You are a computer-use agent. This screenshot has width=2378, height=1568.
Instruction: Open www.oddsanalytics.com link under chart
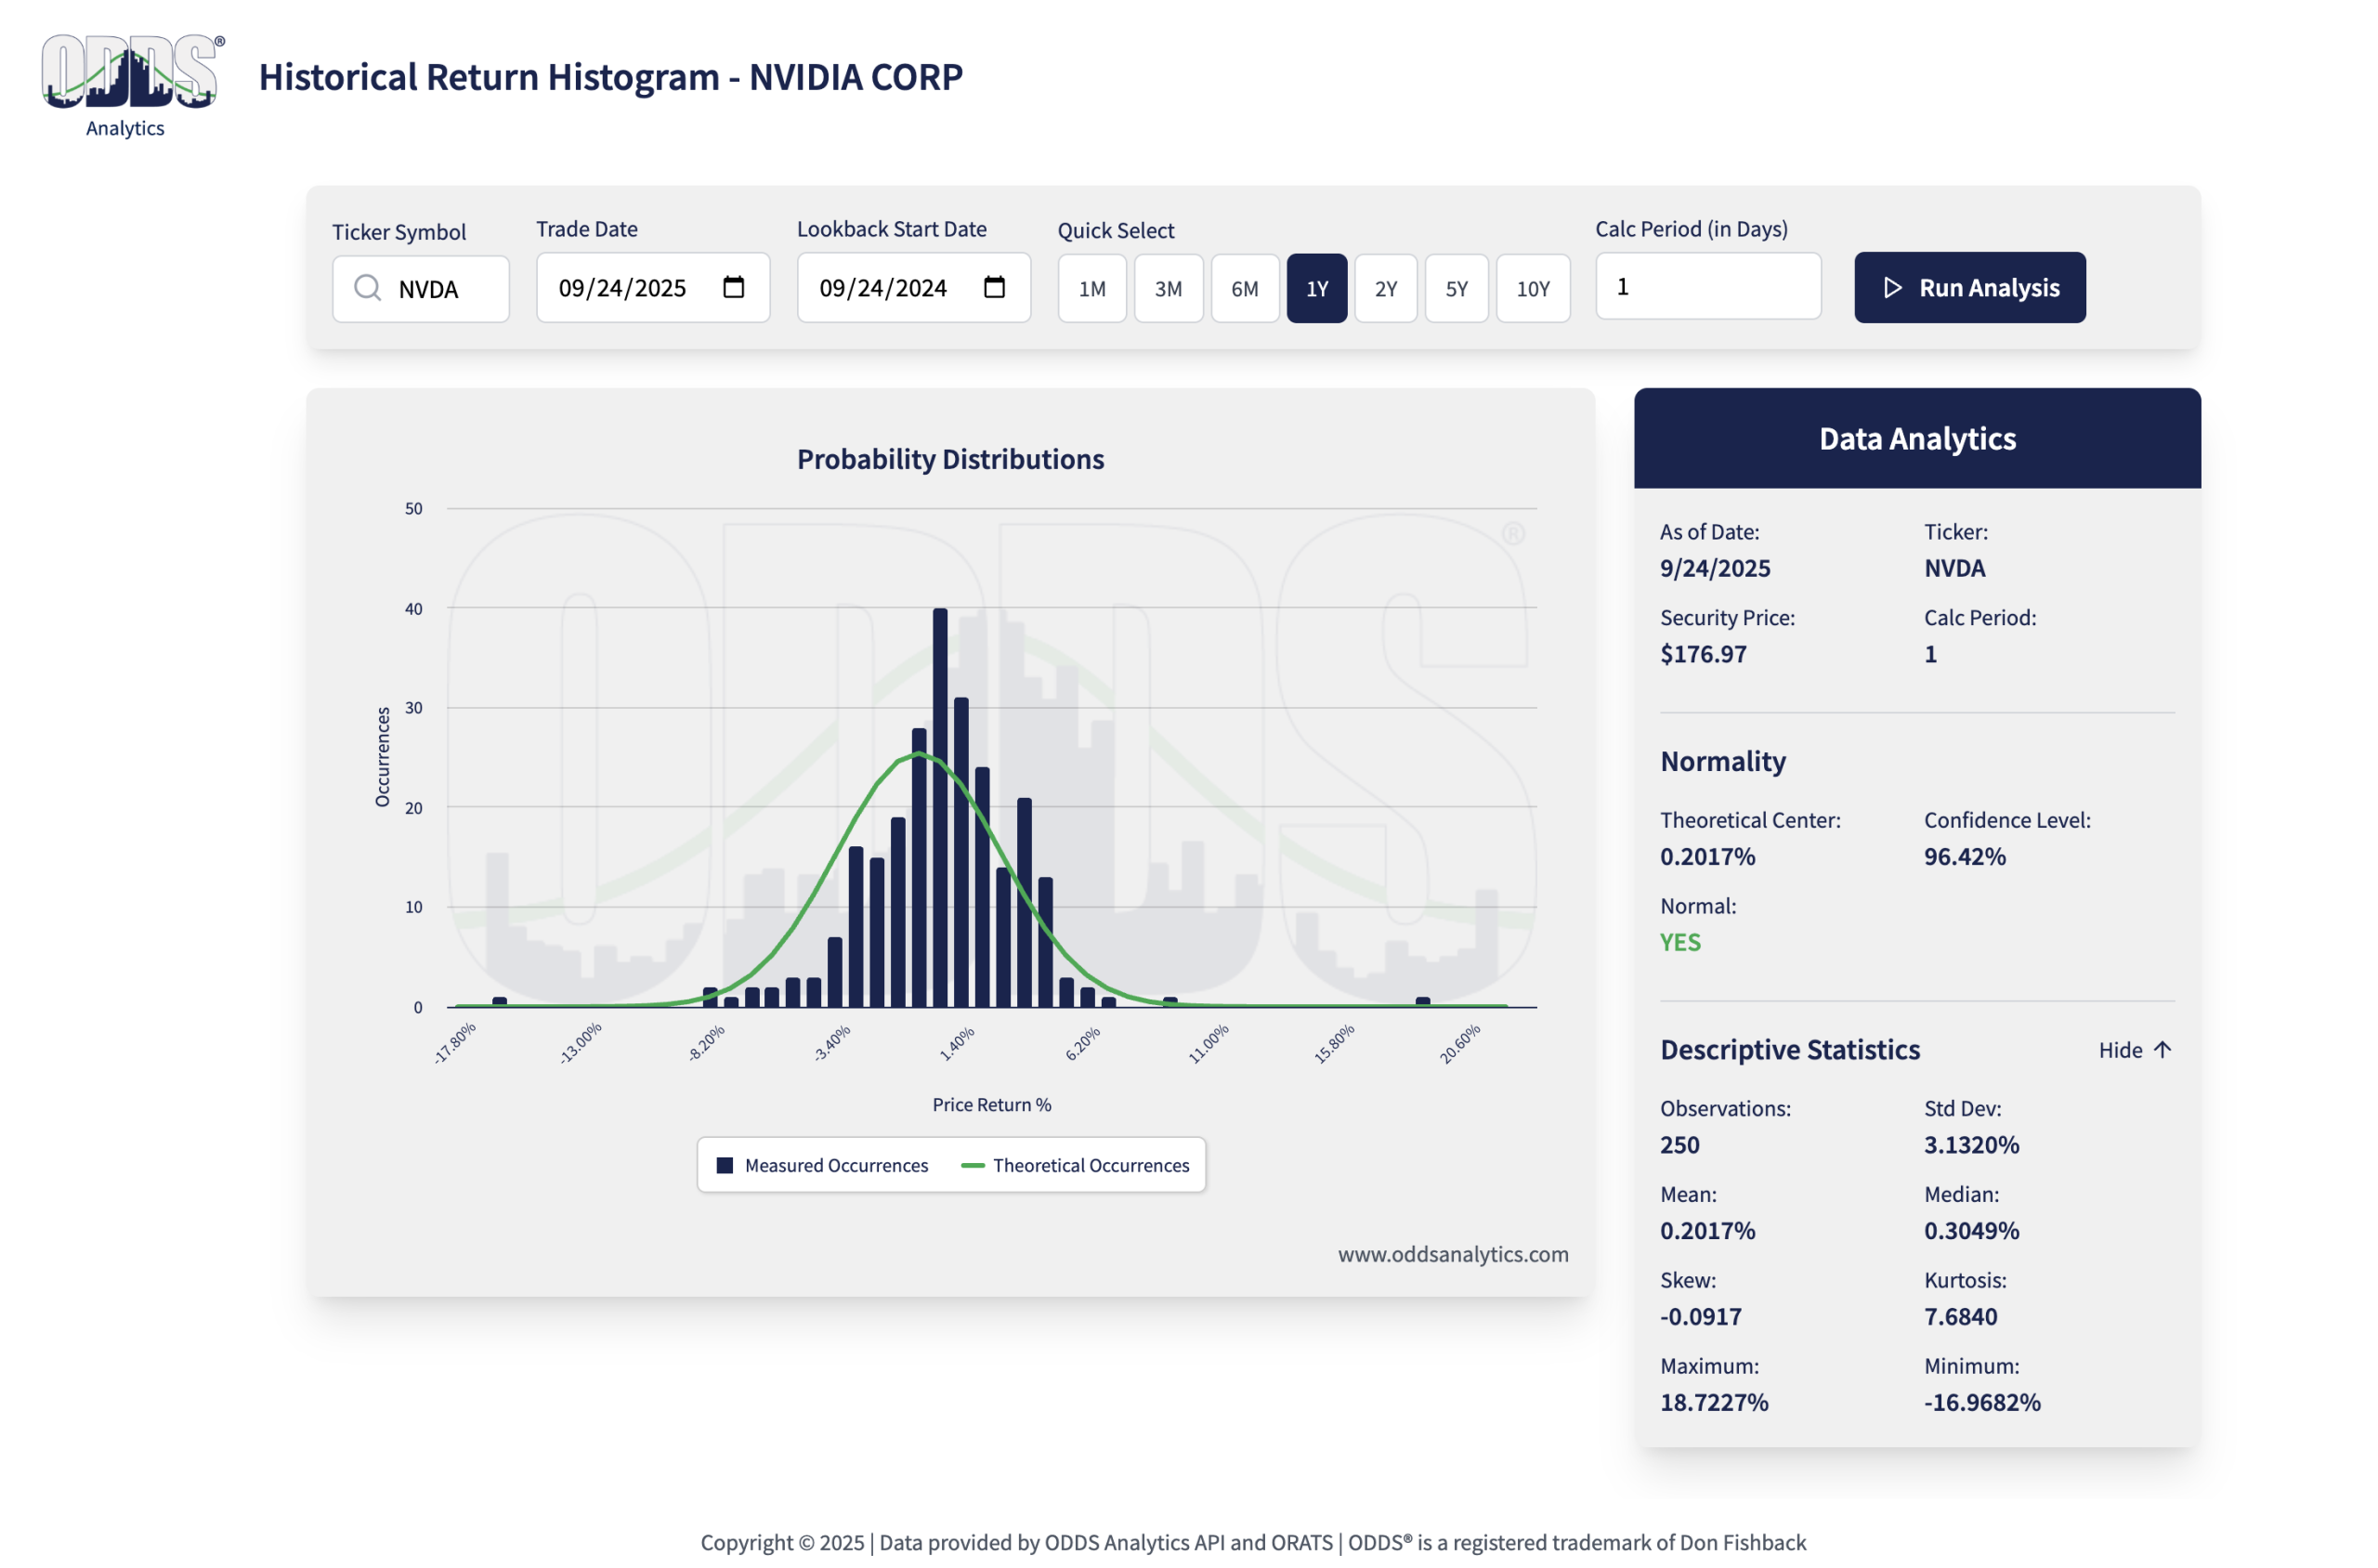[1452, 1254]
